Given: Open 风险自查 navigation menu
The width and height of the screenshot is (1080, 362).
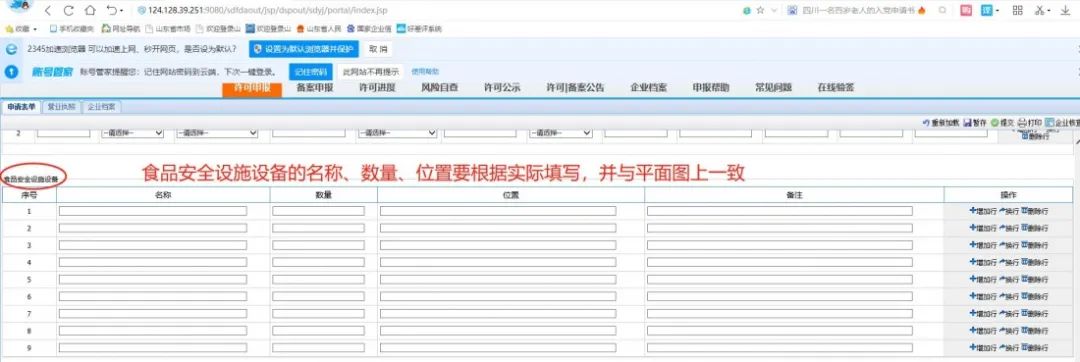Looking at the screenshot, I should [x=439, y=88].
